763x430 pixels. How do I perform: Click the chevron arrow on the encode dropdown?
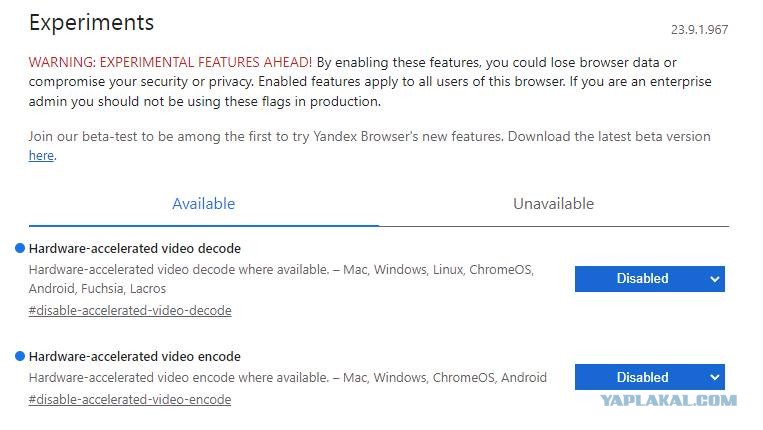coord(714,377)
